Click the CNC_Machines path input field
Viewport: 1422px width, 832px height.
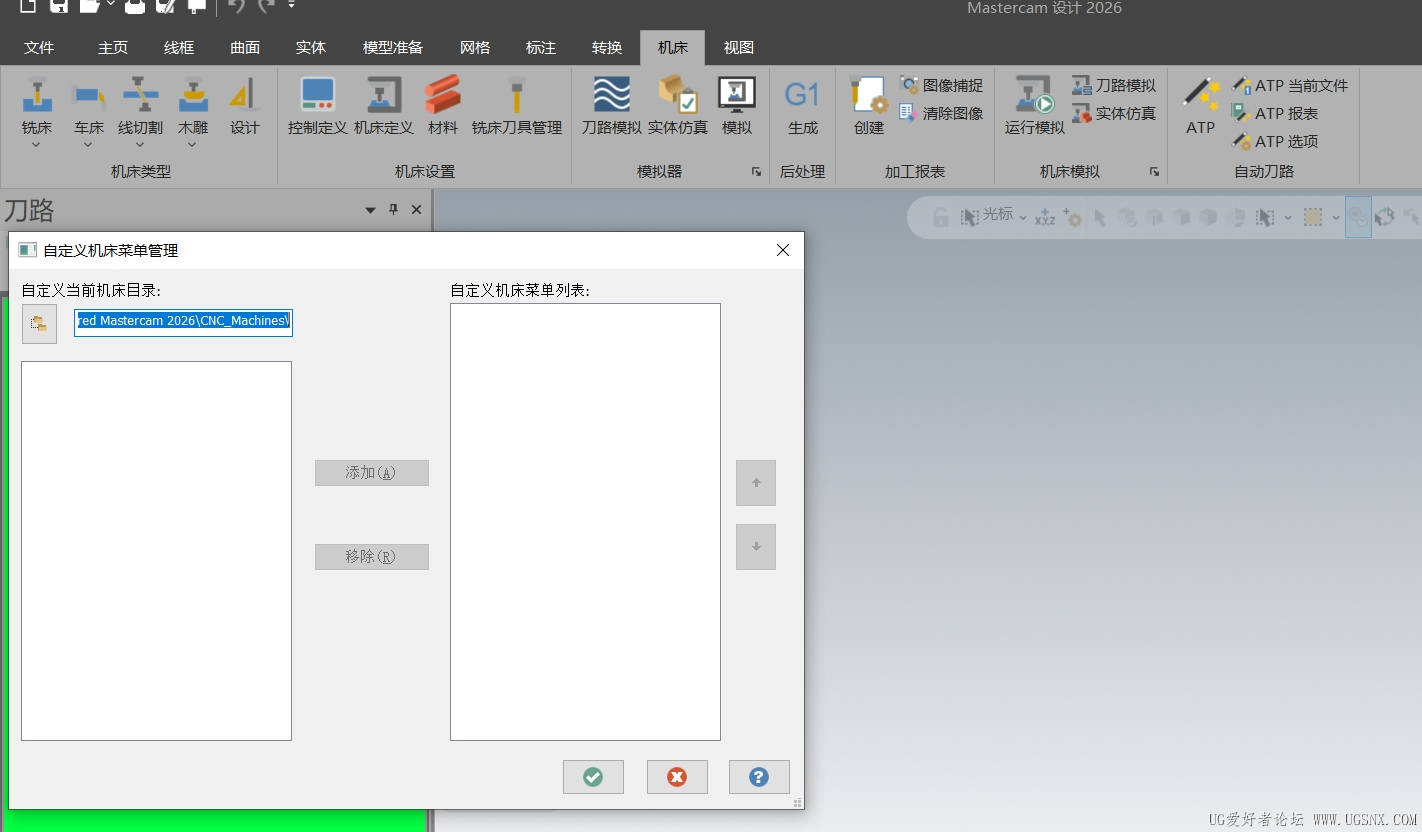tap(184, 322)
